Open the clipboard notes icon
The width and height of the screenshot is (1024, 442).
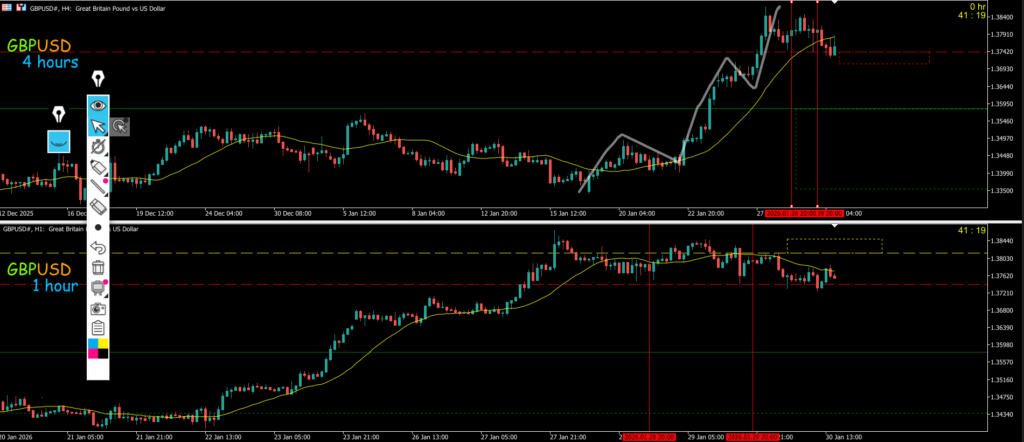point(98,328)
